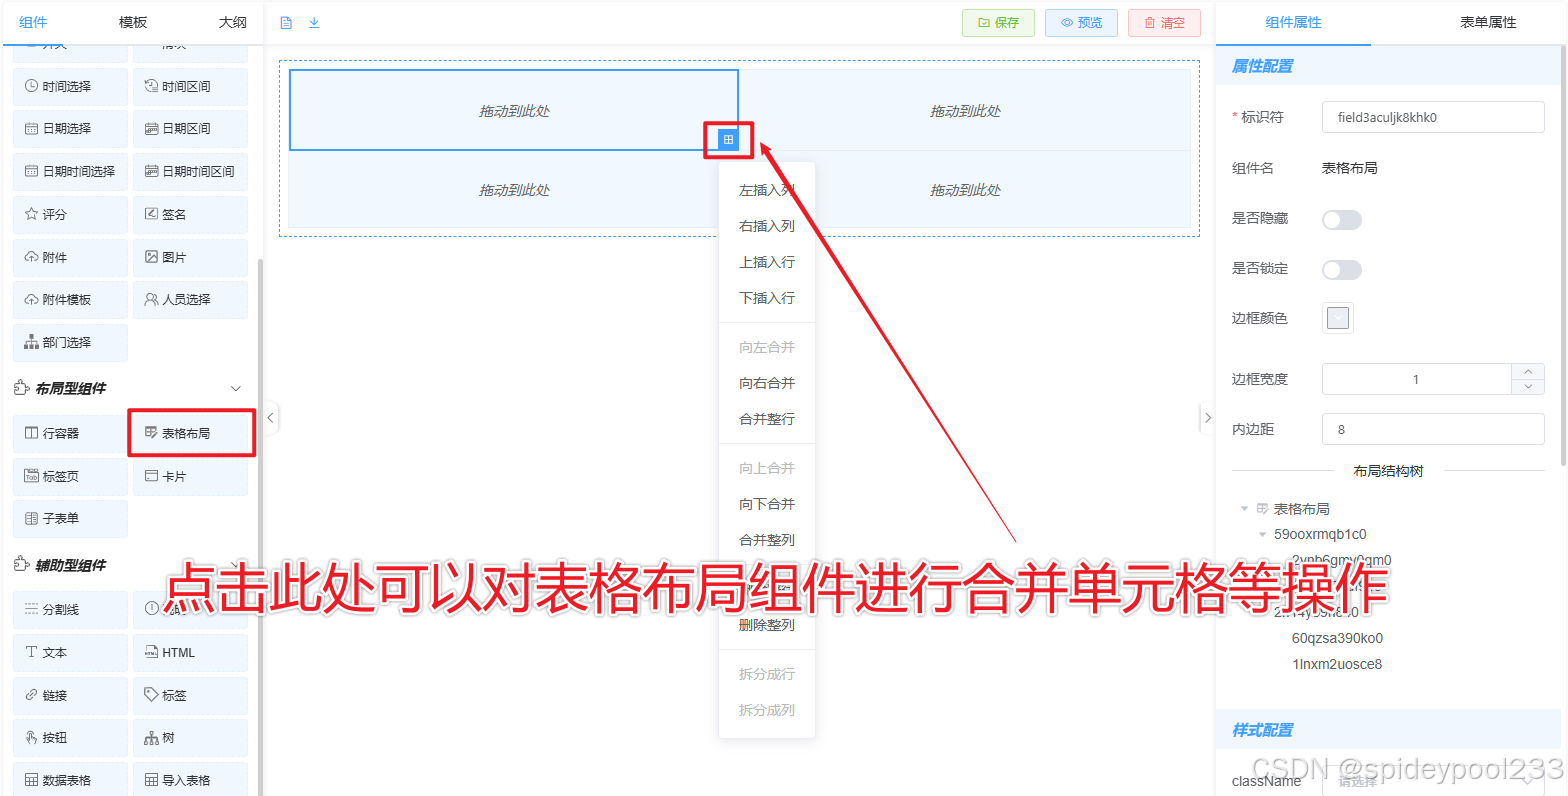Increase 边框宽度 with the up arrow
Image resolution: width=1568 pixels, height=796 pixels.
coord(1528,371)
